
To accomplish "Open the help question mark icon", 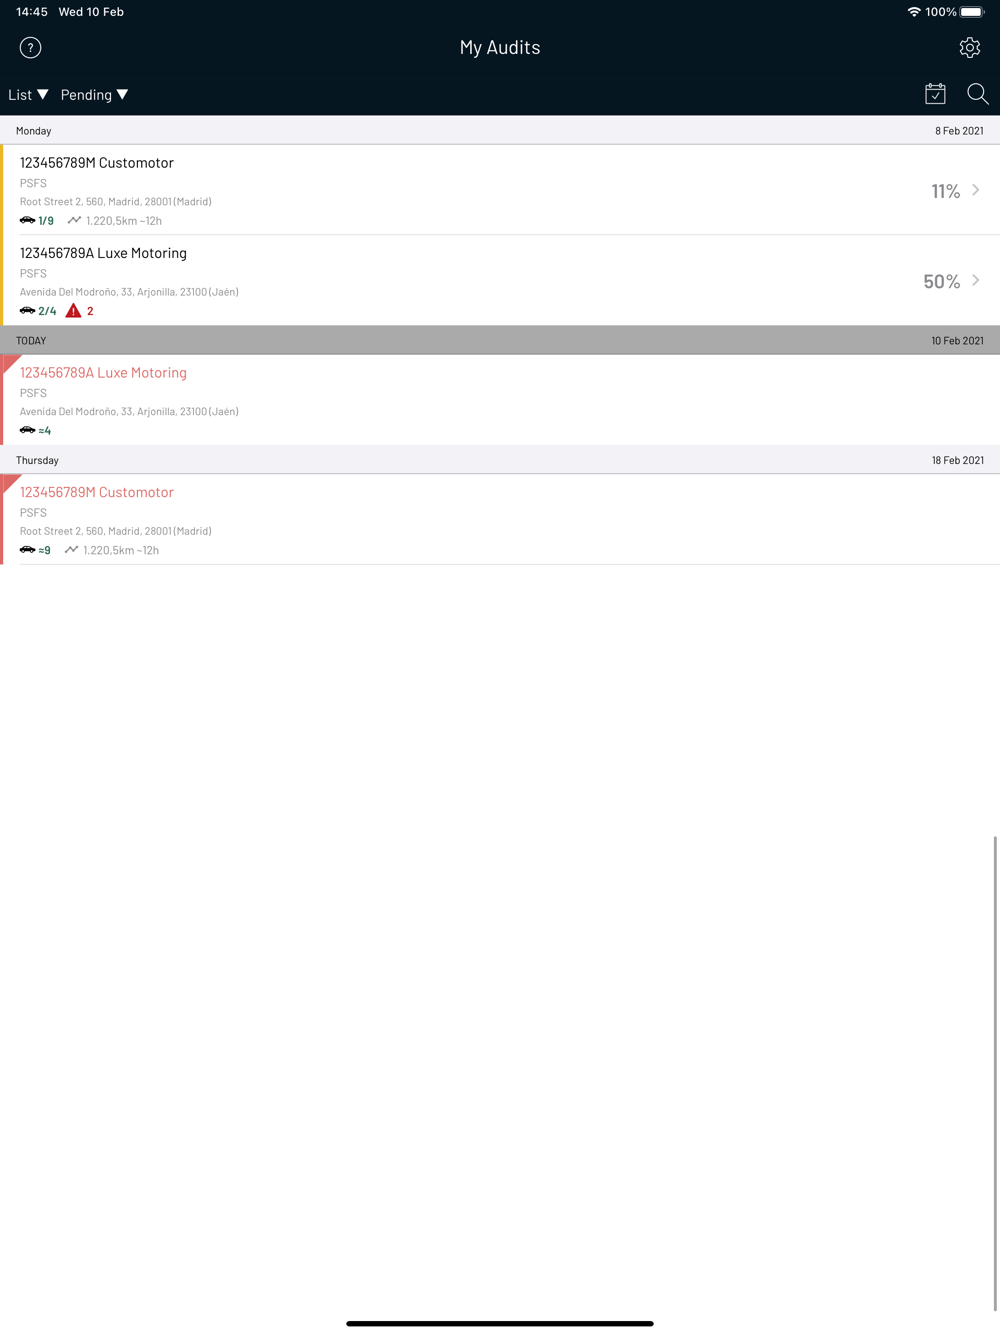I will 30,47.
